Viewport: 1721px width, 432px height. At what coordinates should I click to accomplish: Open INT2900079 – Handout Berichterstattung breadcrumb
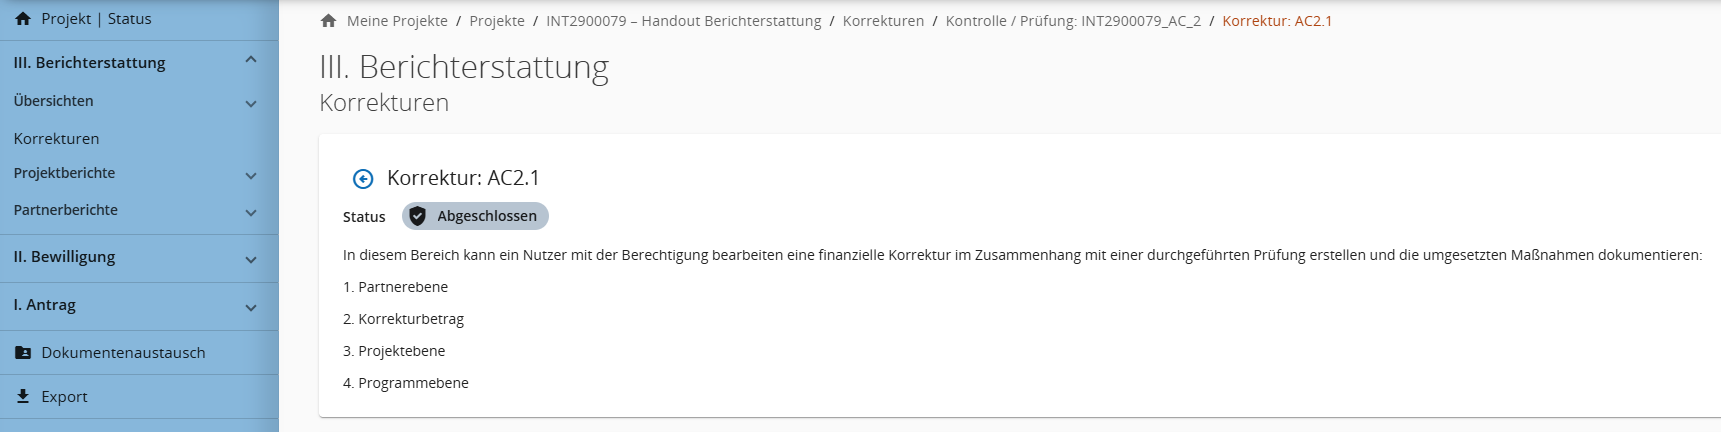click(x=683, y=21)
